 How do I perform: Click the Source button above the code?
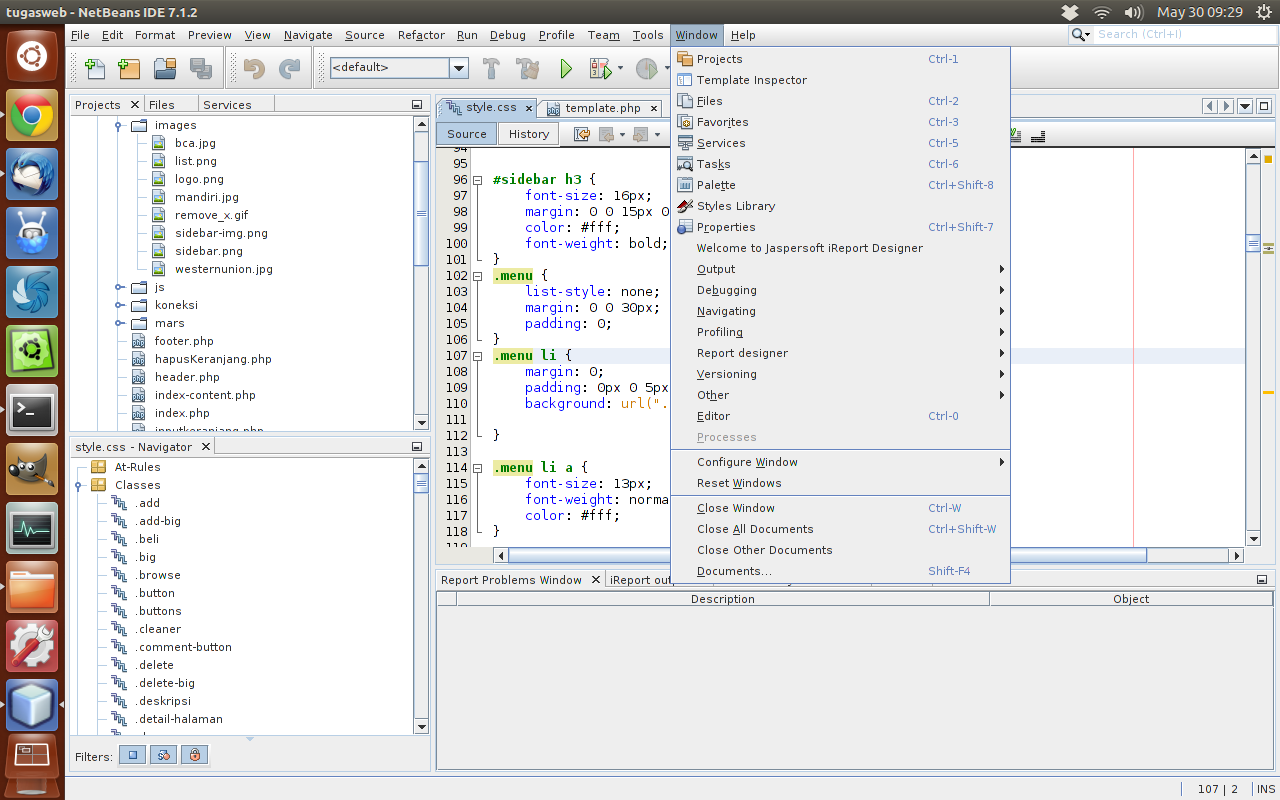click(466, 133)
